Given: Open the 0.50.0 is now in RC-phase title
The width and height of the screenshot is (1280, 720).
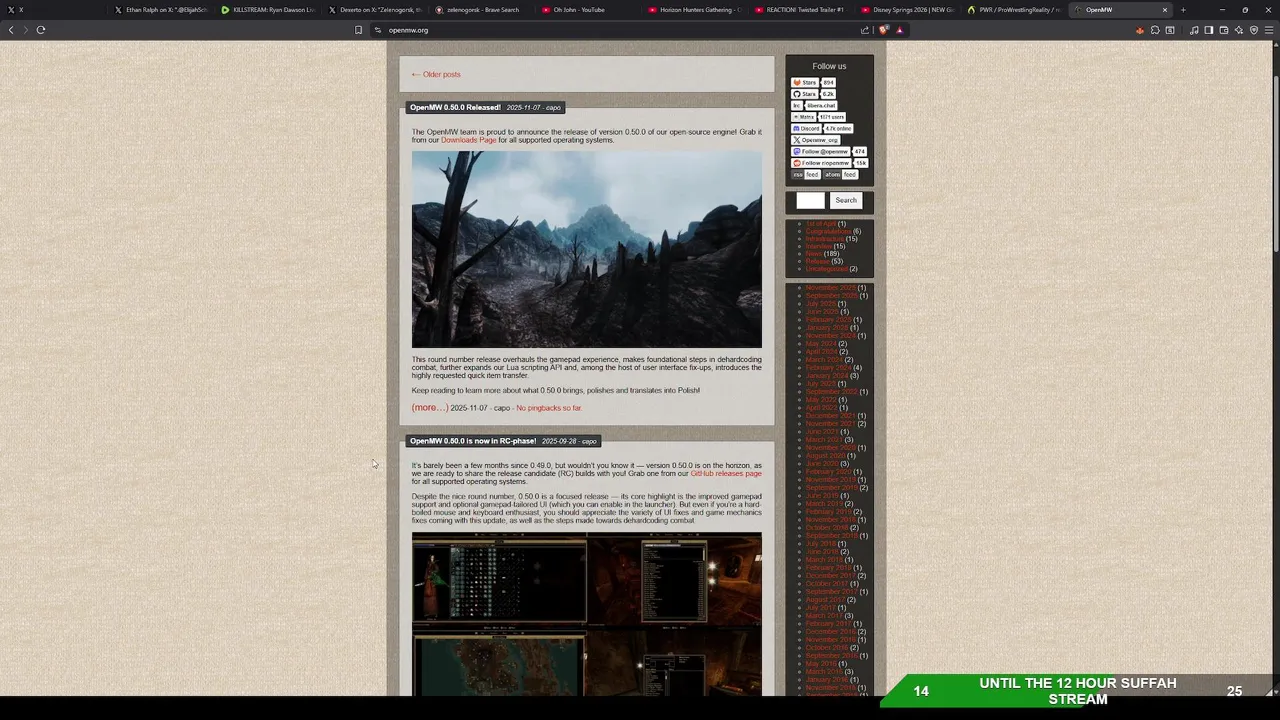Looking at the screenshot, I should pyautogui.click(x=473, y=441).
